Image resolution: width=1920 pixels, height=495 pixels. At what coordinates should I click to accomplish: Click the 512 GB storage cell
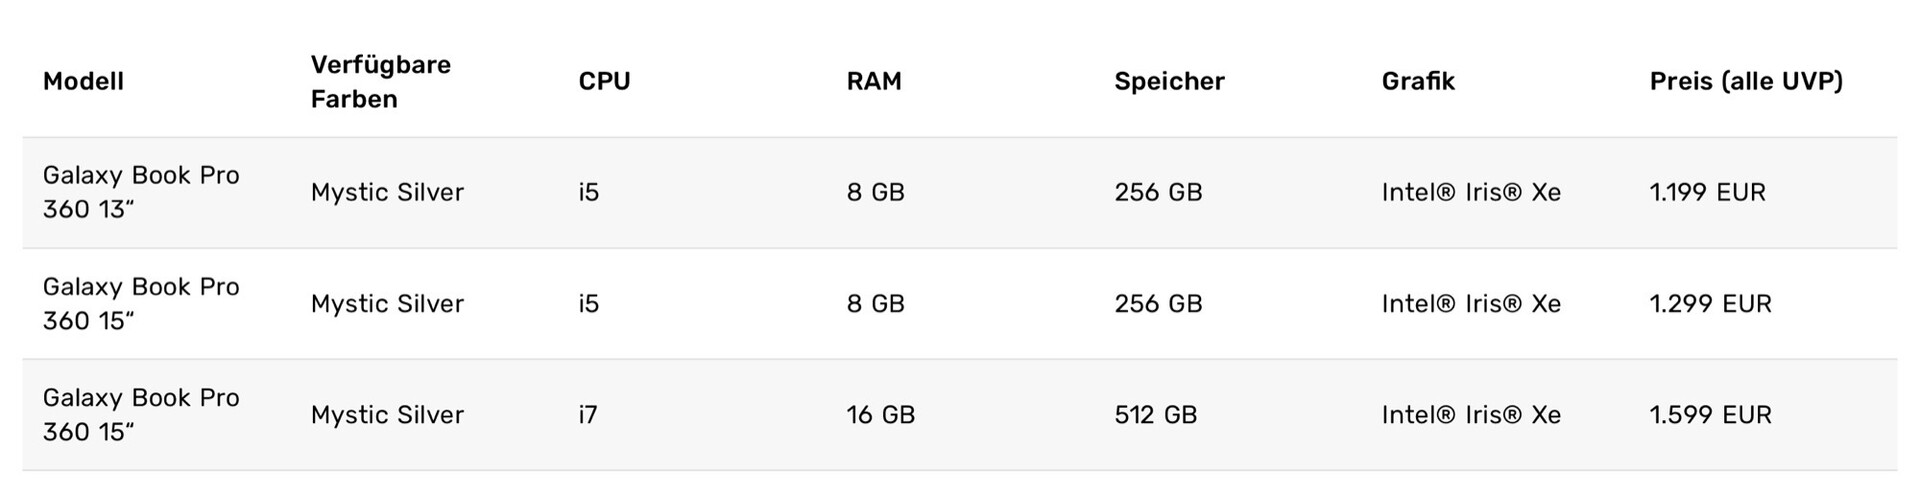[x=1155, y=414]
